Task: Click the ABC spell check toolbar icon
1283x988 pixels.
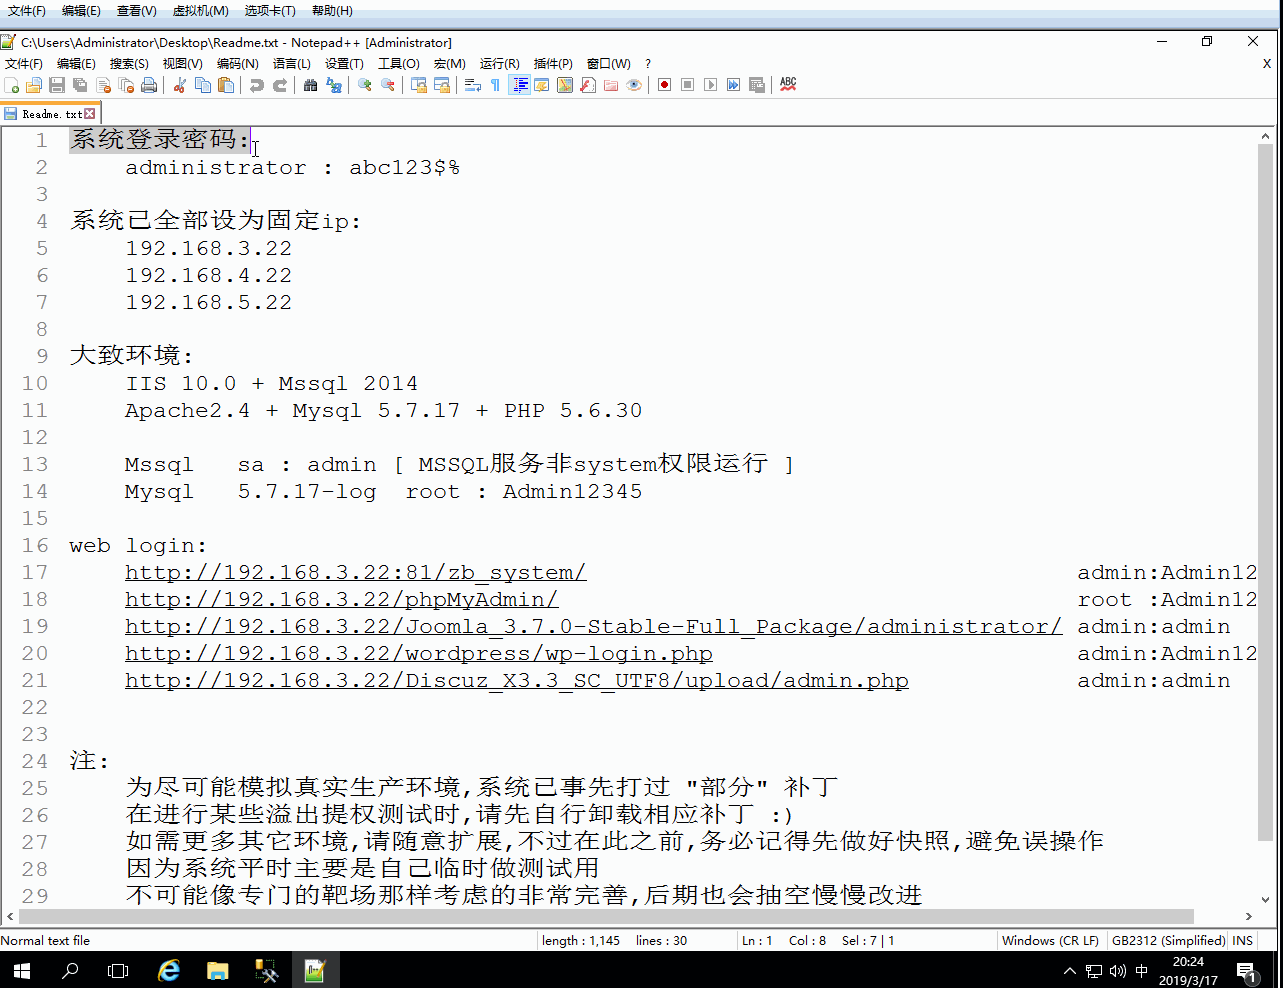Action: 788,85
